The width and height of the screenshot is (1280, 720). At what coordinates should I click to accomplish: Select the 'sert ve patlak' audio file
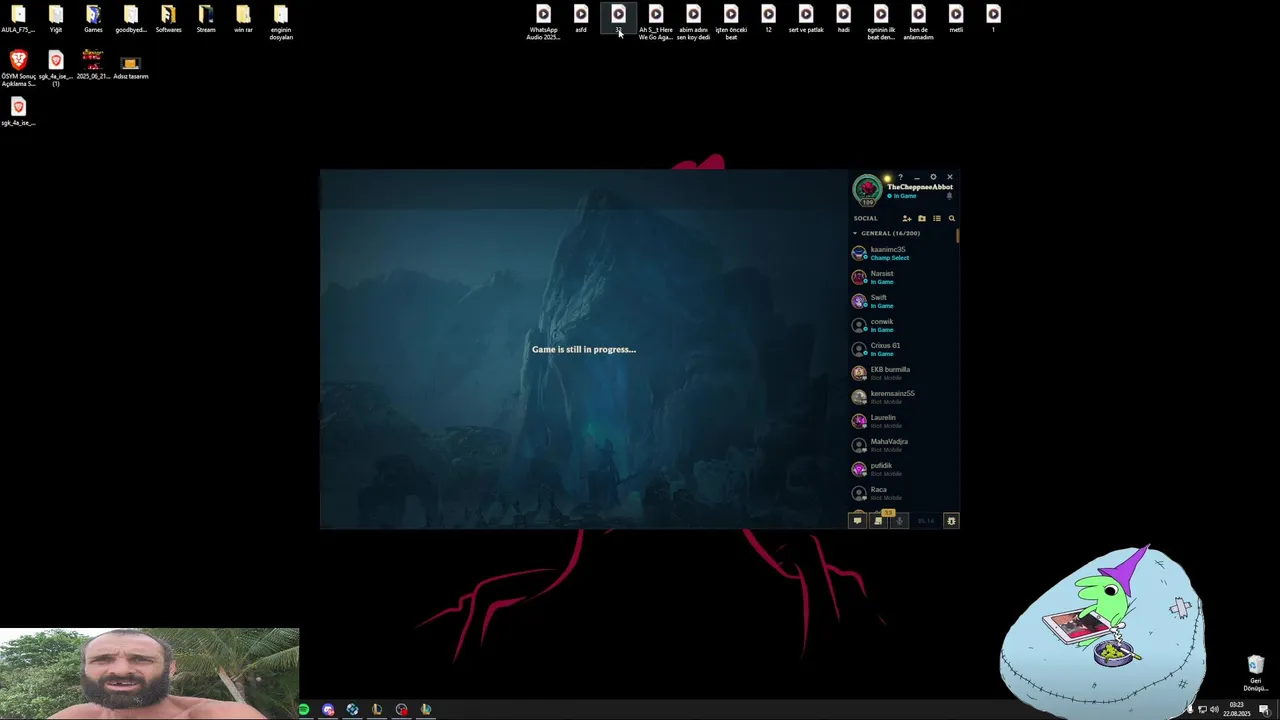(x=806, y=19)
